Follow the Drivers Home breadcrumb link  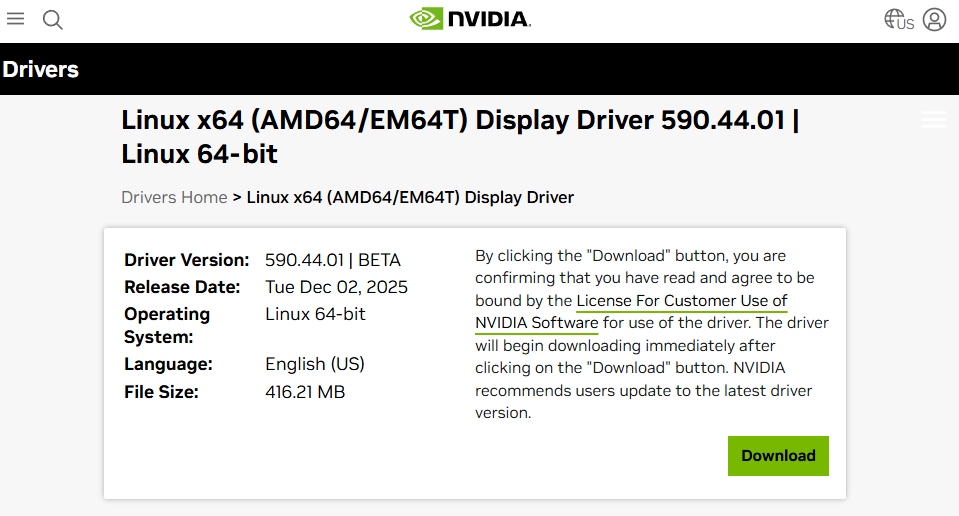point(174,197)
